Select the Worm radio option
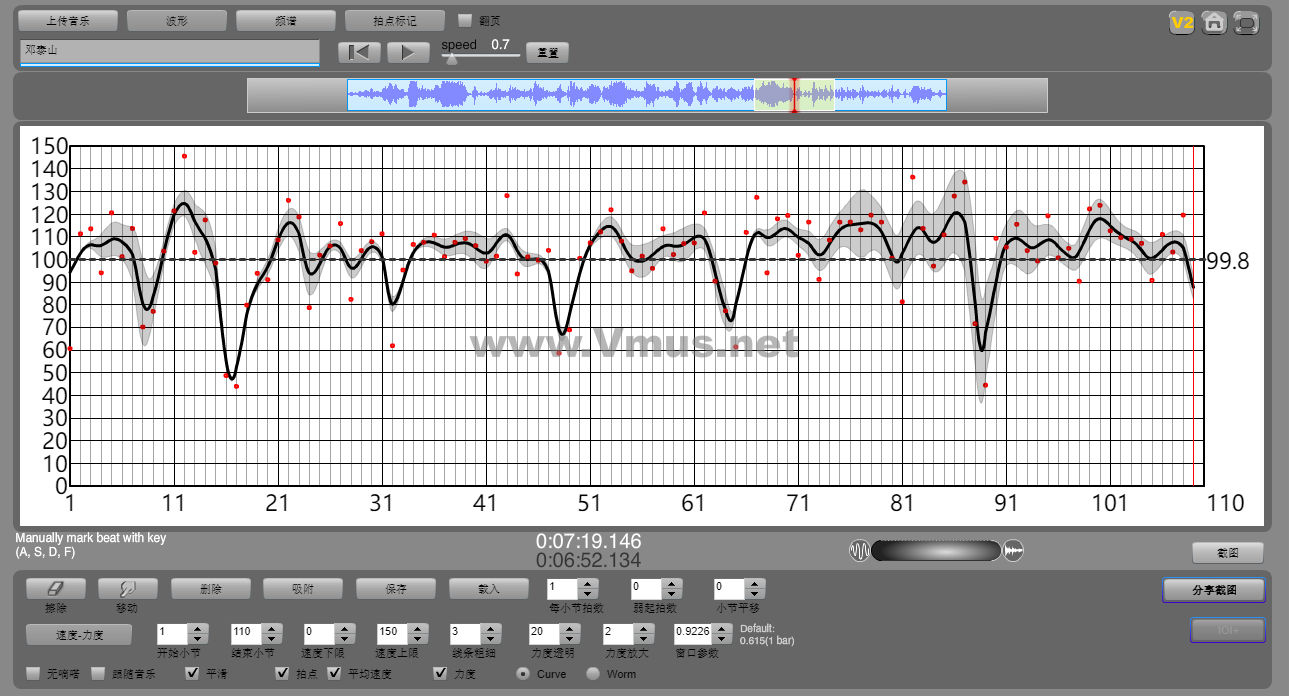 coord(593,674)
